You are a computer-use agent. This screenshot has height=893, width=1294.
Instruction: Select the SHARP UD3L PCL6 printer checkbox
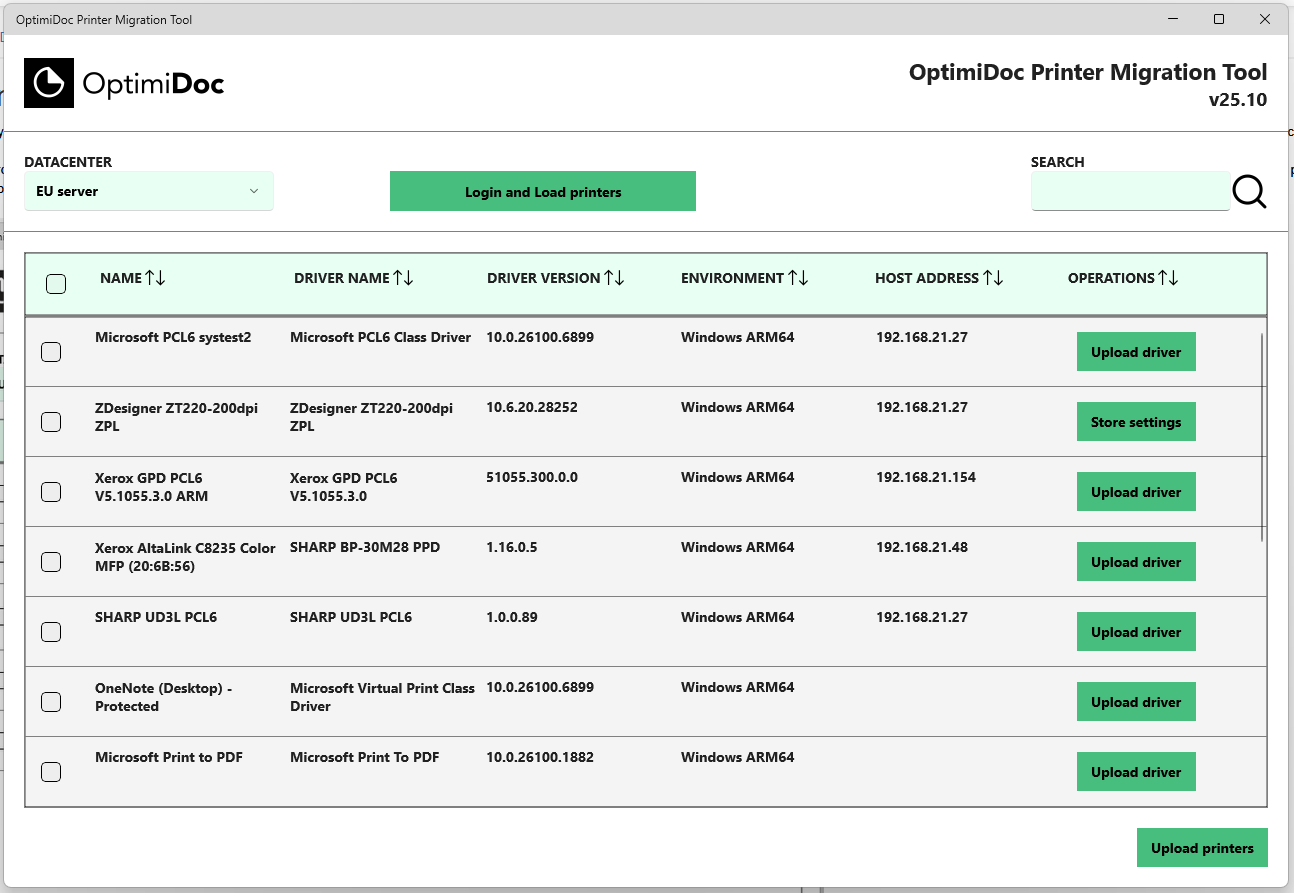pyautogui.click(x=51, y=632)
